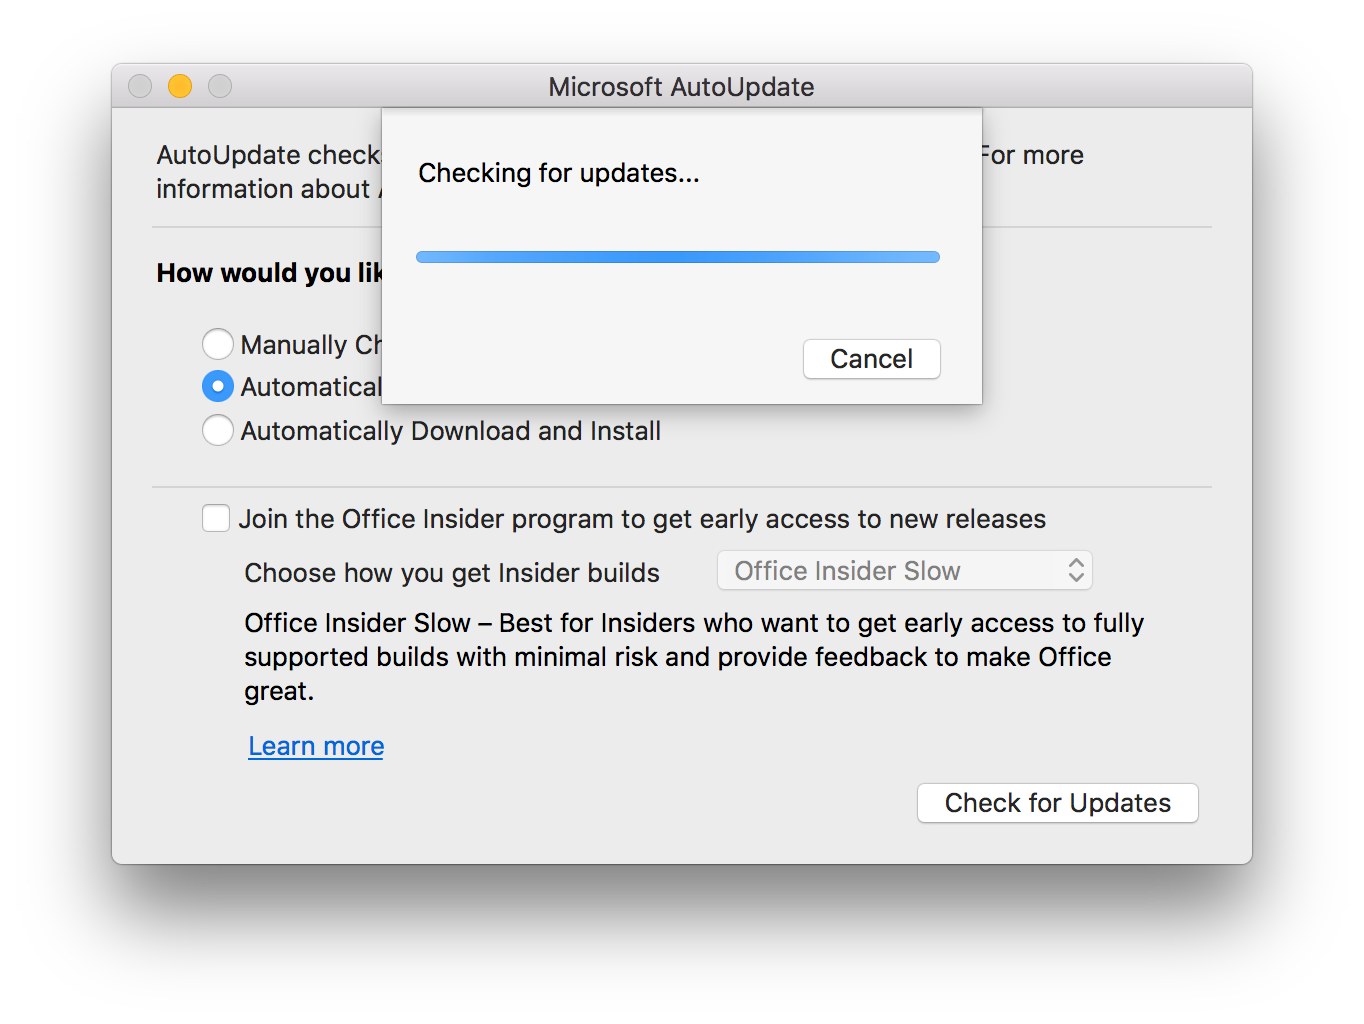Select the "Automatically Check" radio button
Screen dimensions: 1364x1024
pos(217,386)
